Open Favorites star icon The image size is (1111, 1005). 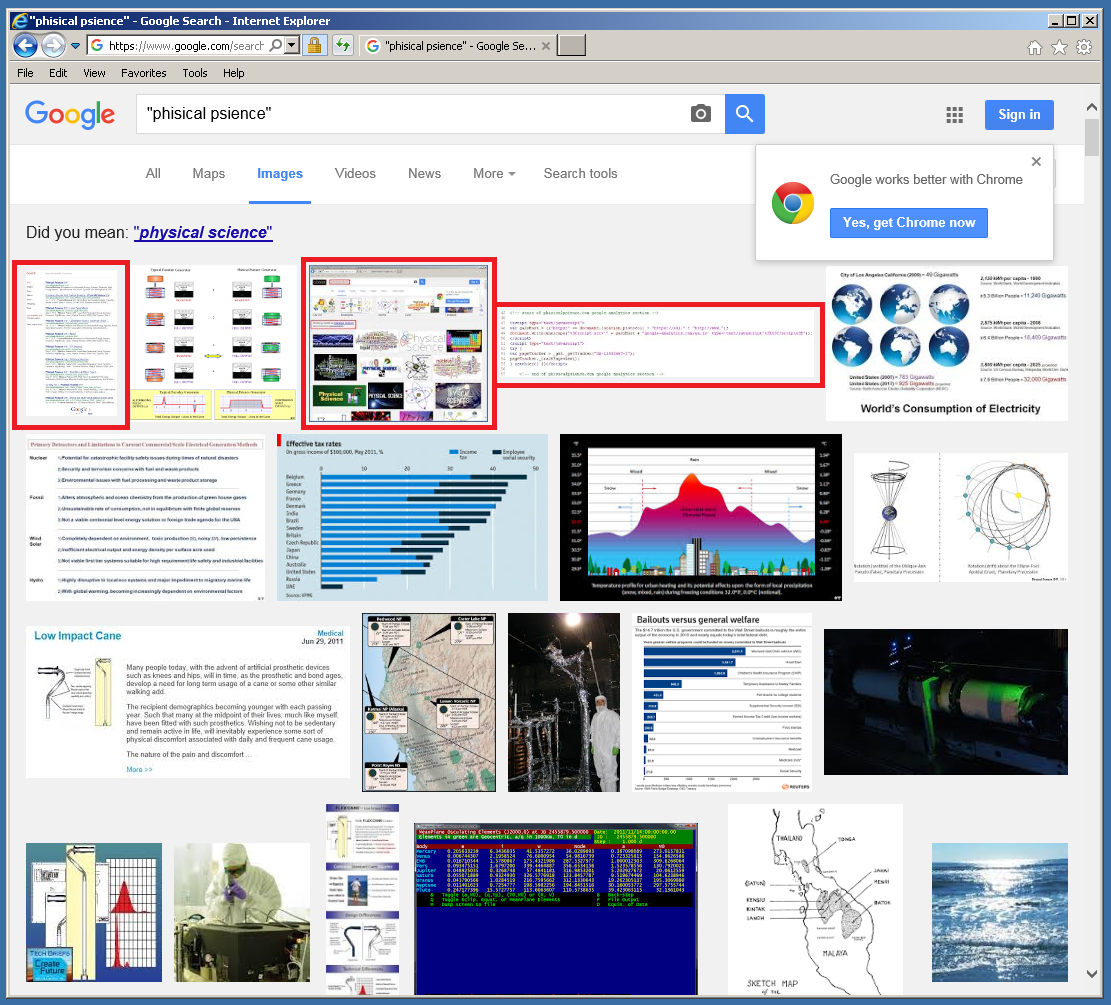(1059, 47)
